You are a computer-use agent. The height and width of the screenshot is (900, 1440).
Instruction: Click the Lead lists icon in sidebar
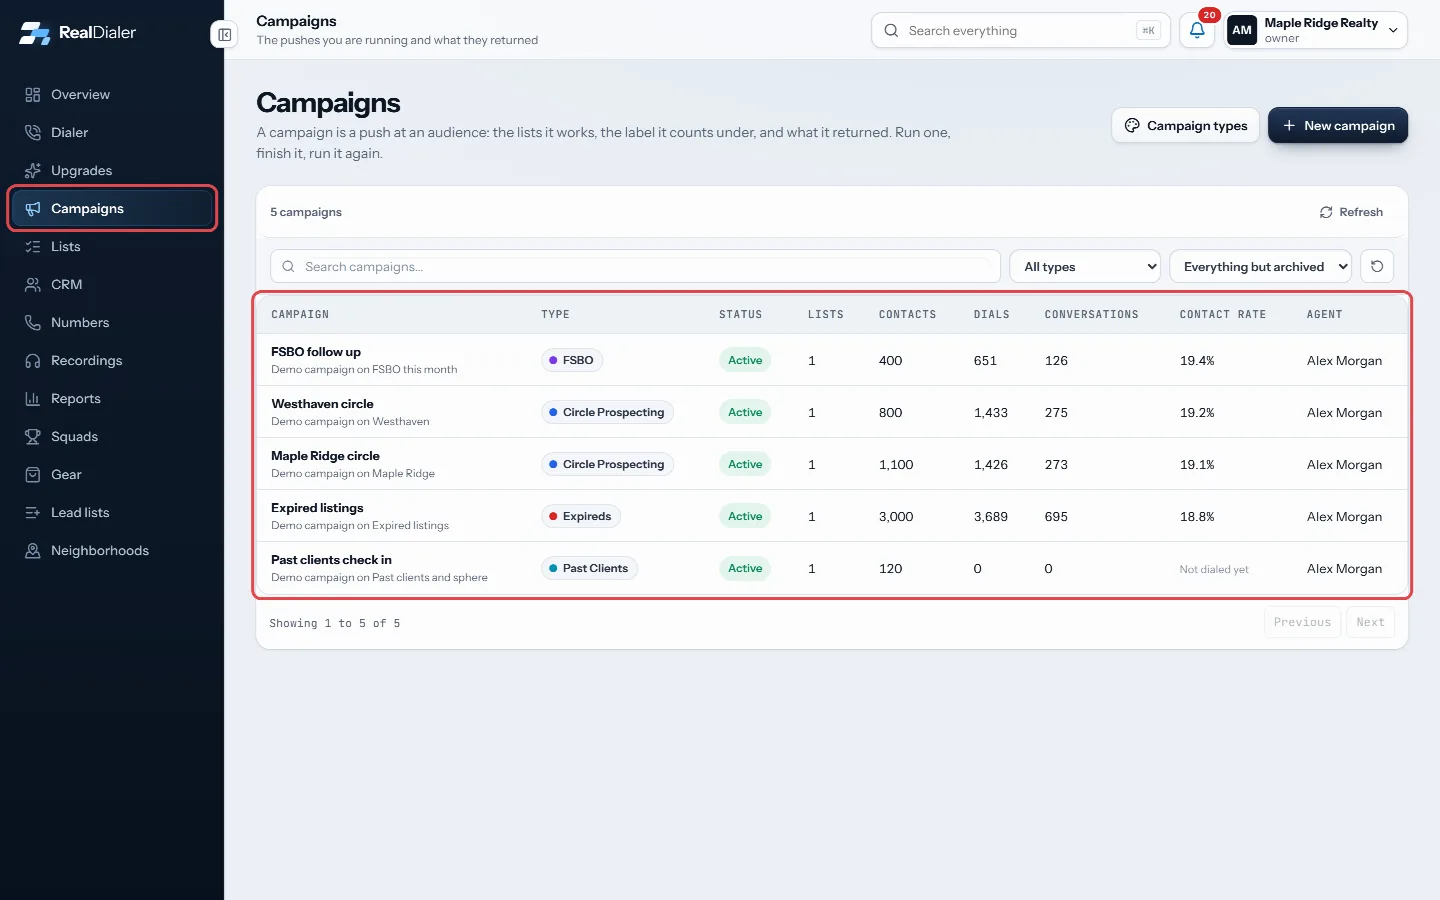point(33,513)
